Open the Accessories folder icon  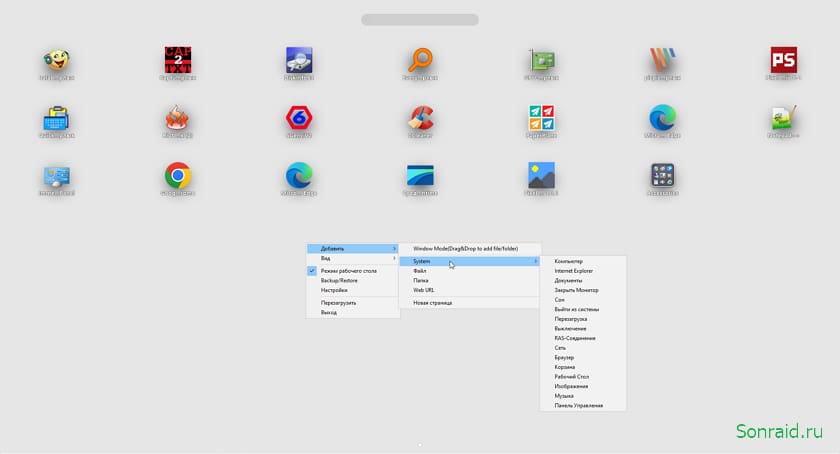[663, 176]
